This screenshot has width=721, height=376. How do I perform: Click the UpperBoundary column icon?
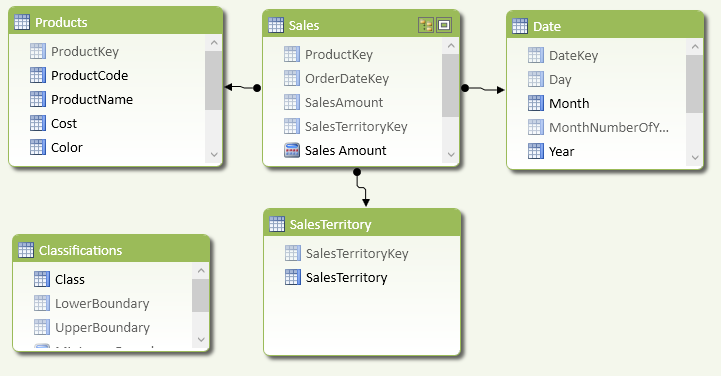point(42,327)
